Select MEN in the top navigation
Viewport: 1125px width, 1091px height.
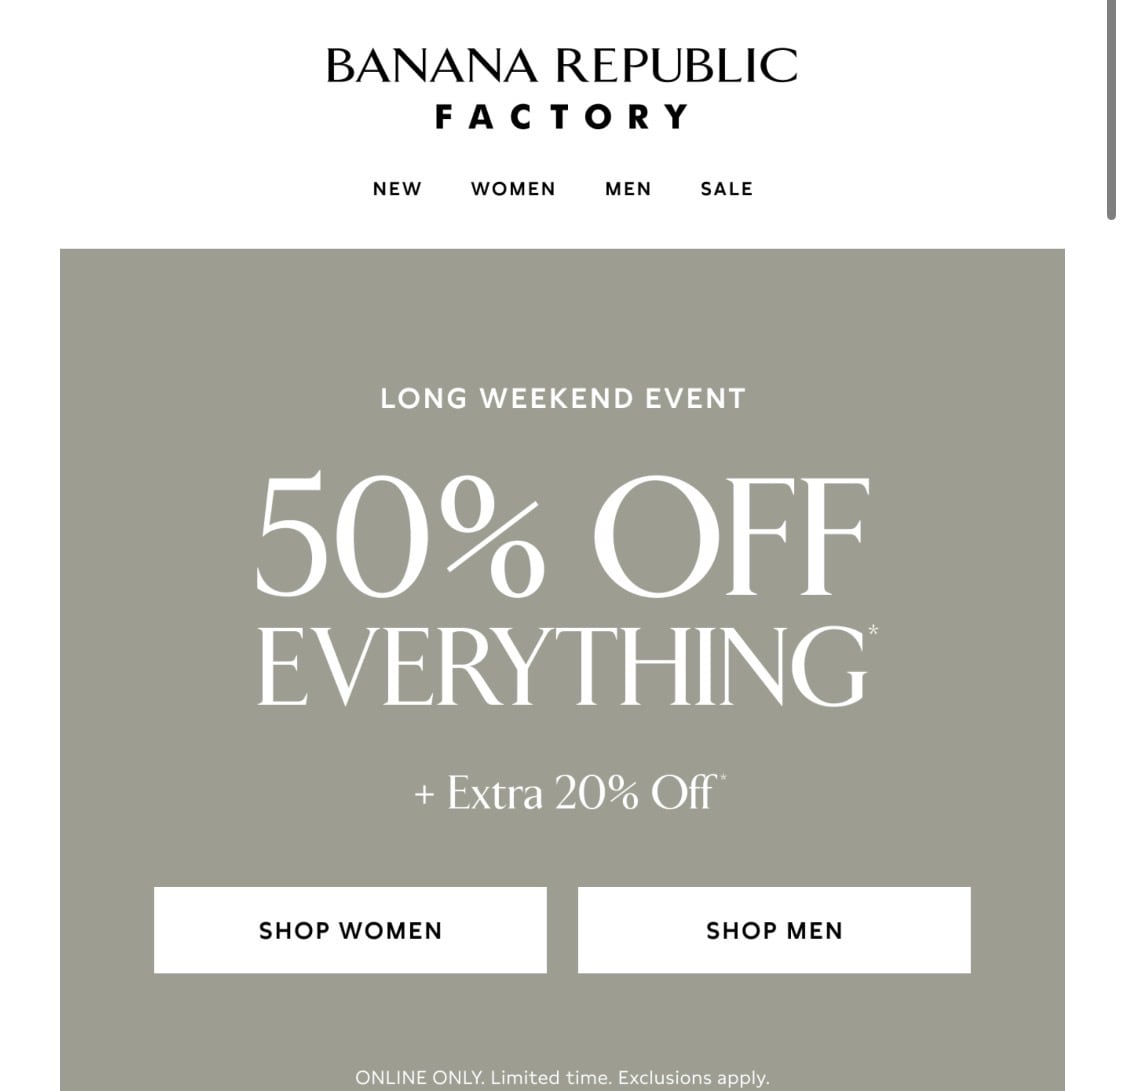tap(628, 189)
